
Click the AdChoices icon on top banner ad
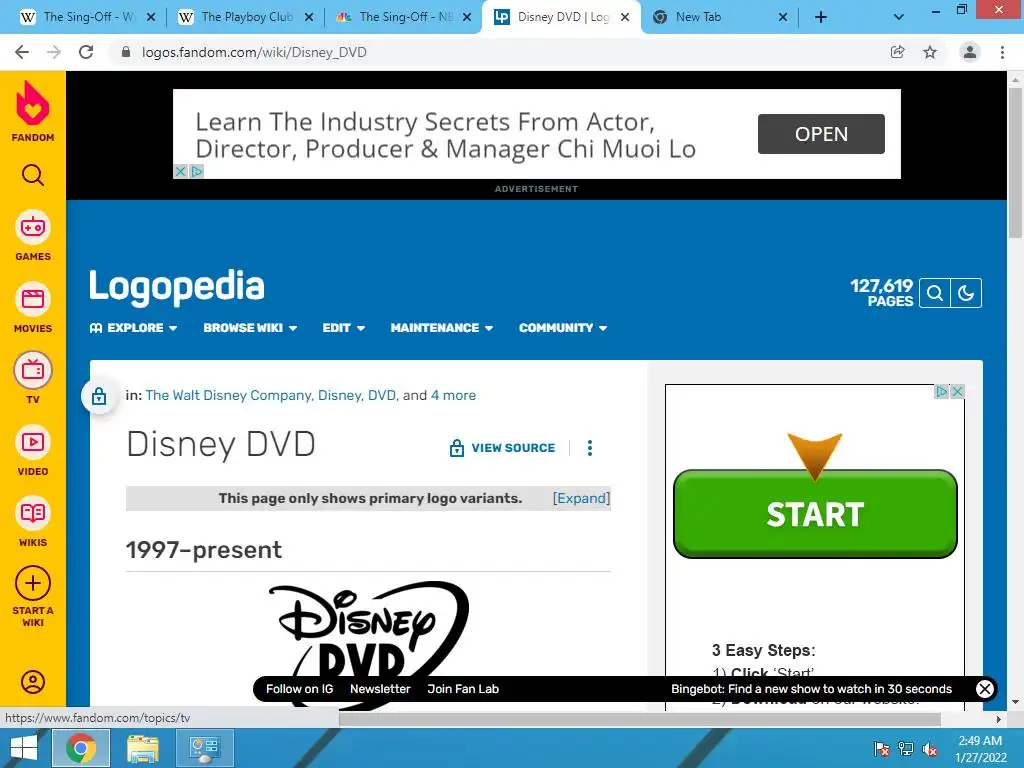coord(196,171)
